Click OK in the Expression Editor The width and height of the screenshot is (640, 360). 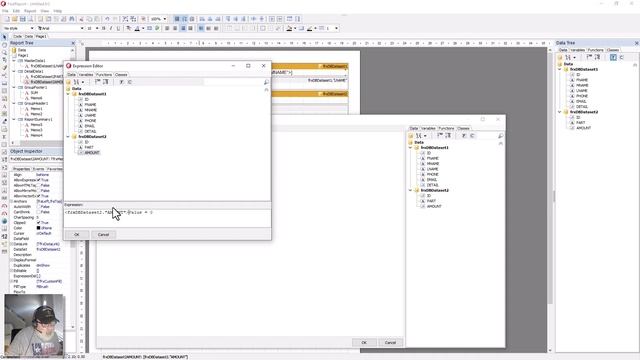coord(77,235)
